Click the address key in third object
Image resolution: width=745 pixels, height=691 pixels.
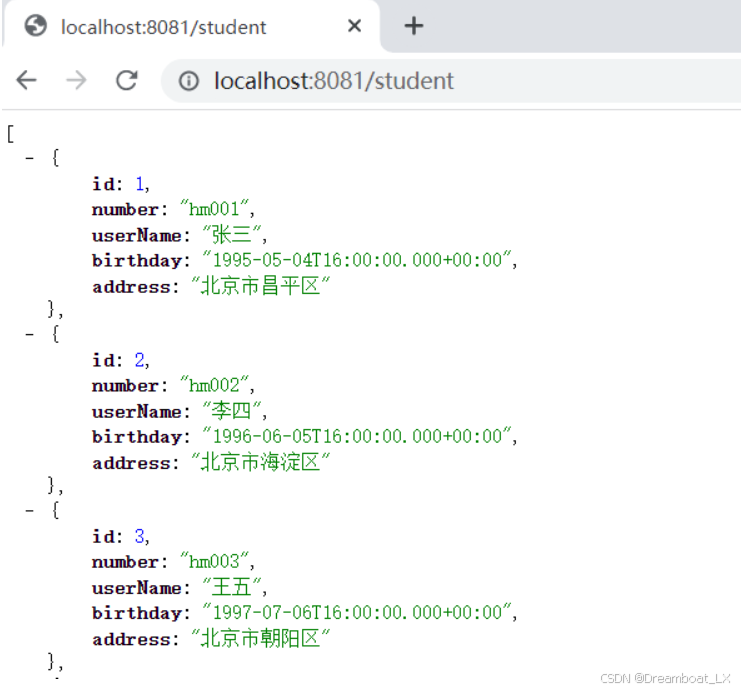click(x=131, y=640)
